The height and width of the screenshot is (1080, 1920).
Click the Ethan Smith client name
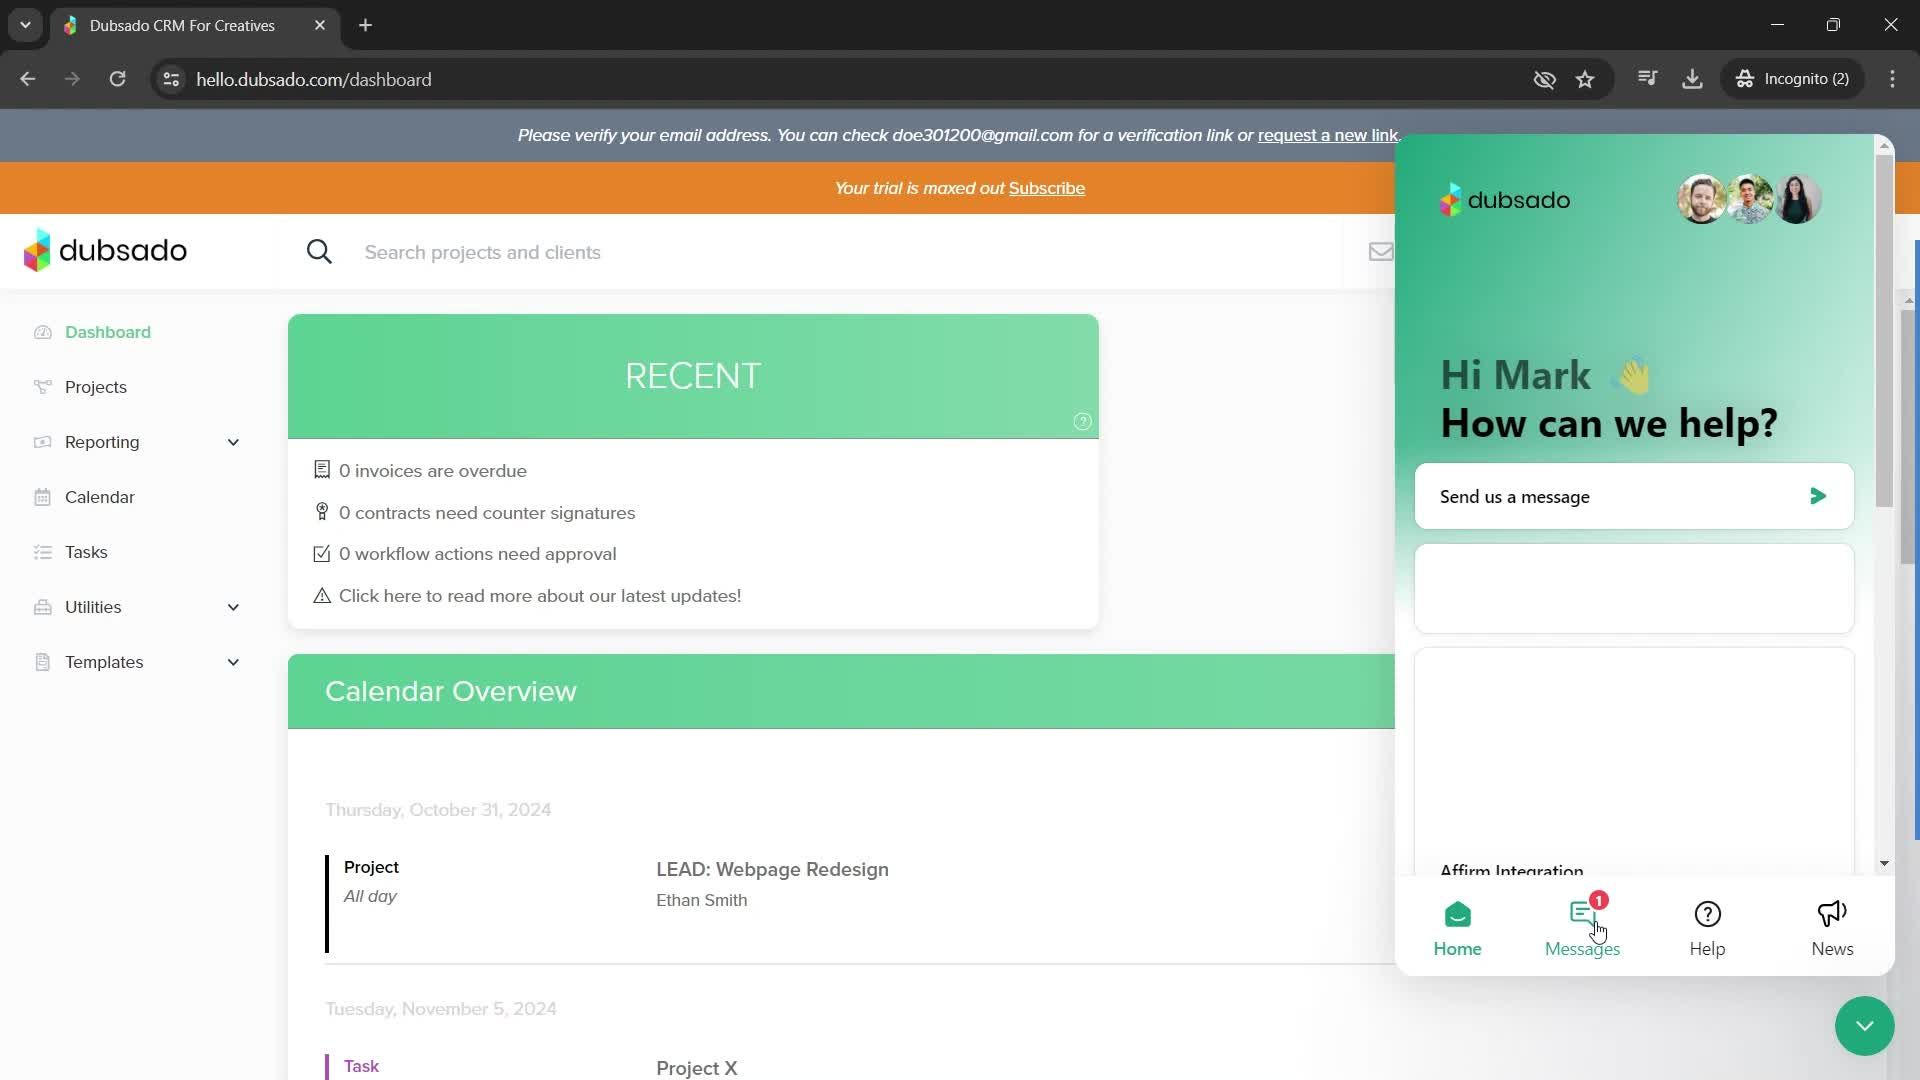point(701,900)
